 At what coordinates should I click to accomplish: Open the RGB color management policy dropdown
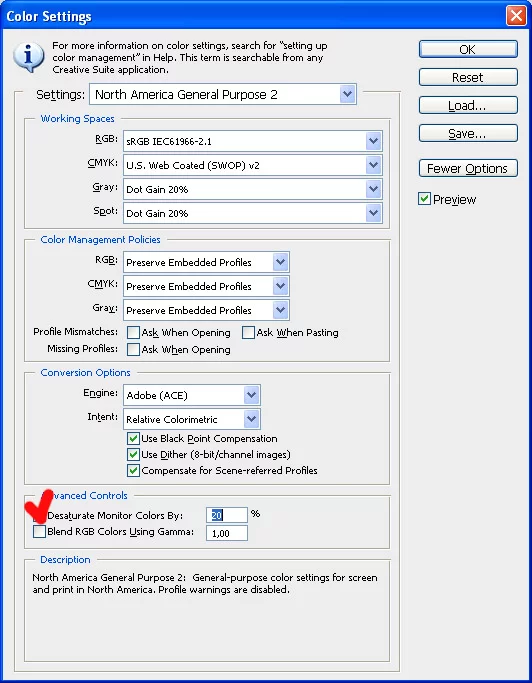pyautogui.click(x=206, y=262)
